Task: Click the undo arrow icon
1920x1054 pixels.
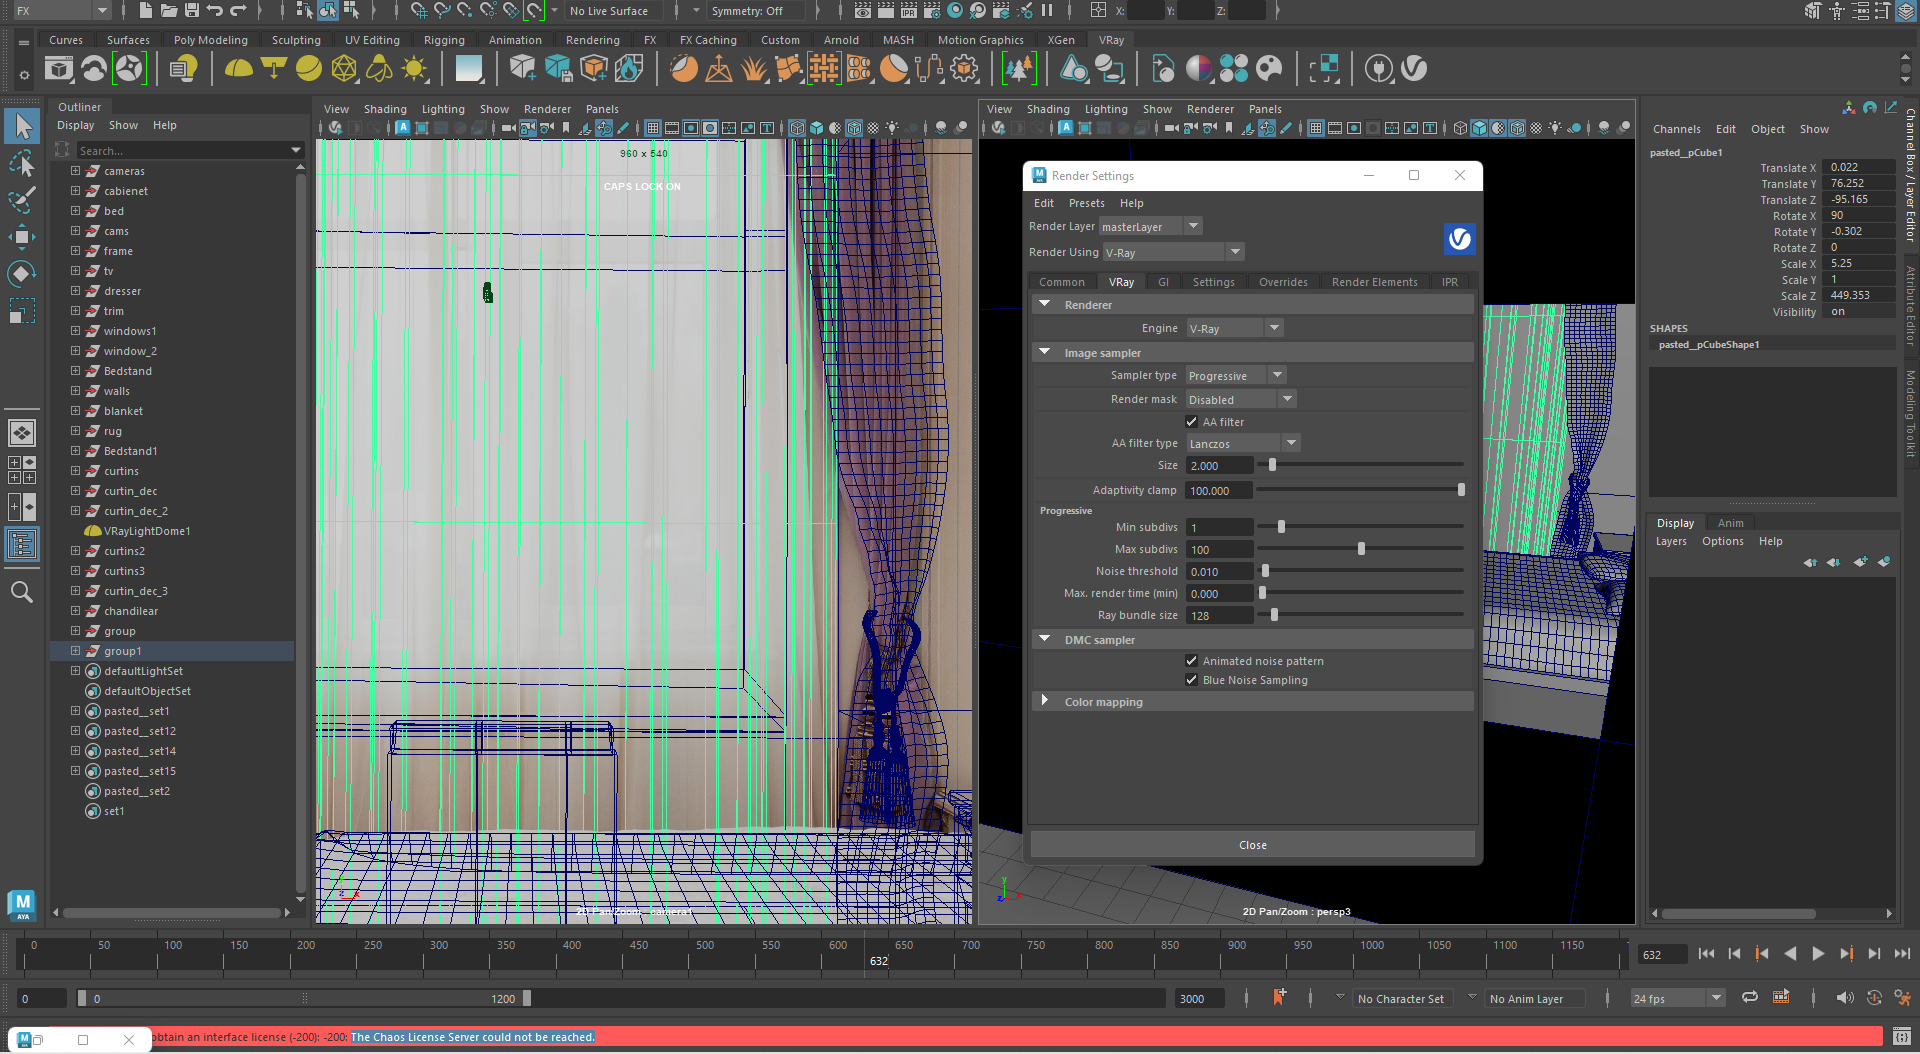Action: [x=215, y=11]
